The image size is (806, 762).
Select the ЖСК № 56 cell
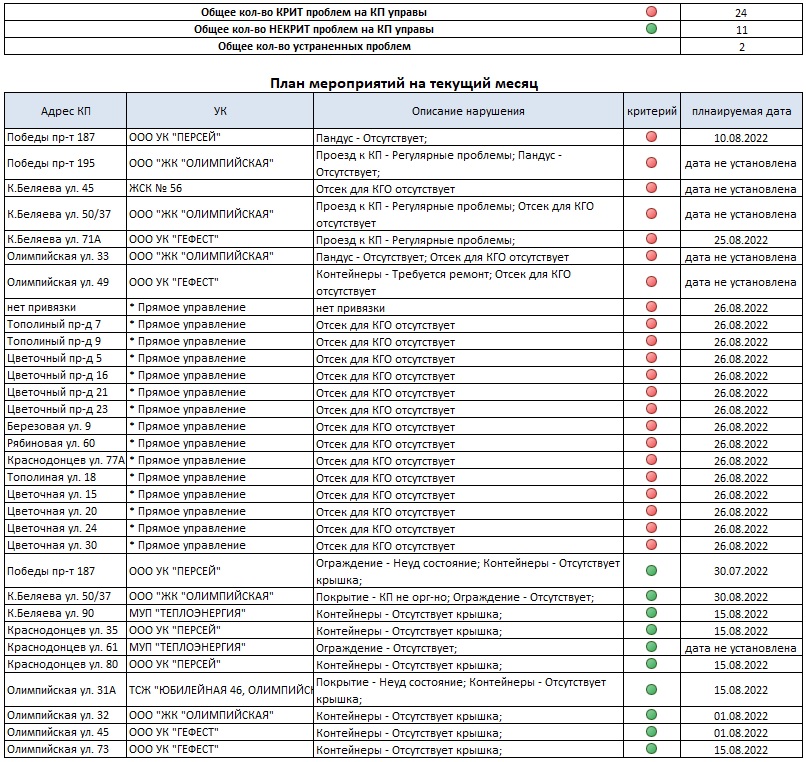pos(219,188)
